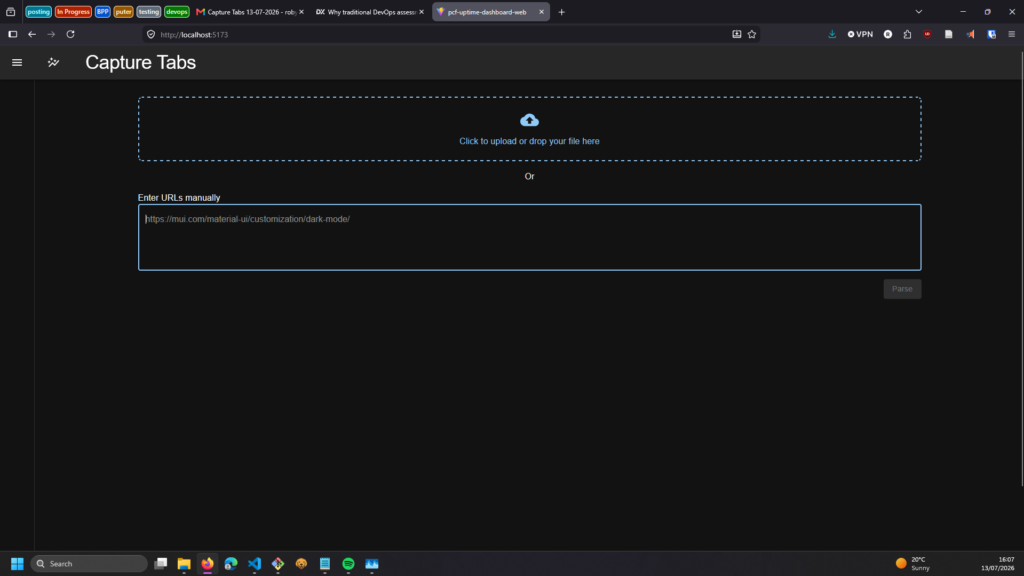Go back to the previous page

[32, 35]
